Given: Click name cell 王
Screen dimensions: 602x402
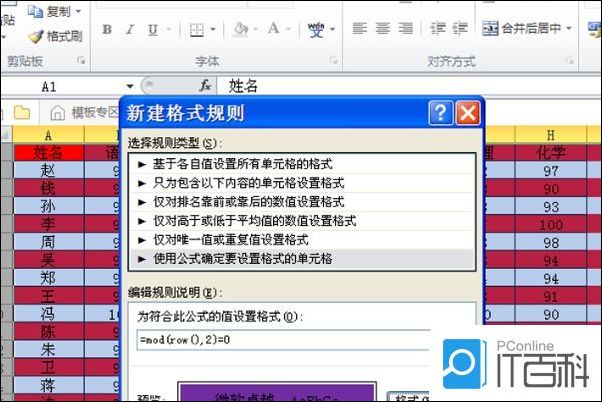Looking at the screenshot, I should (48, 296).
